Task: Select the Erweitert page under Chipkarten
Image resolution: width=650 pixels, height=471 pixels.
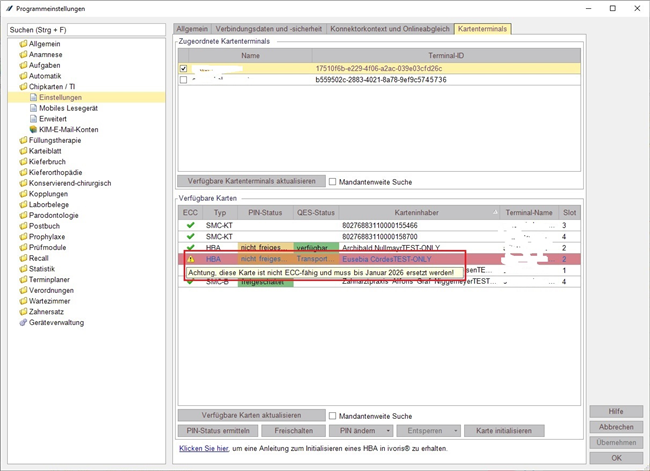Action: coord(52,119)
